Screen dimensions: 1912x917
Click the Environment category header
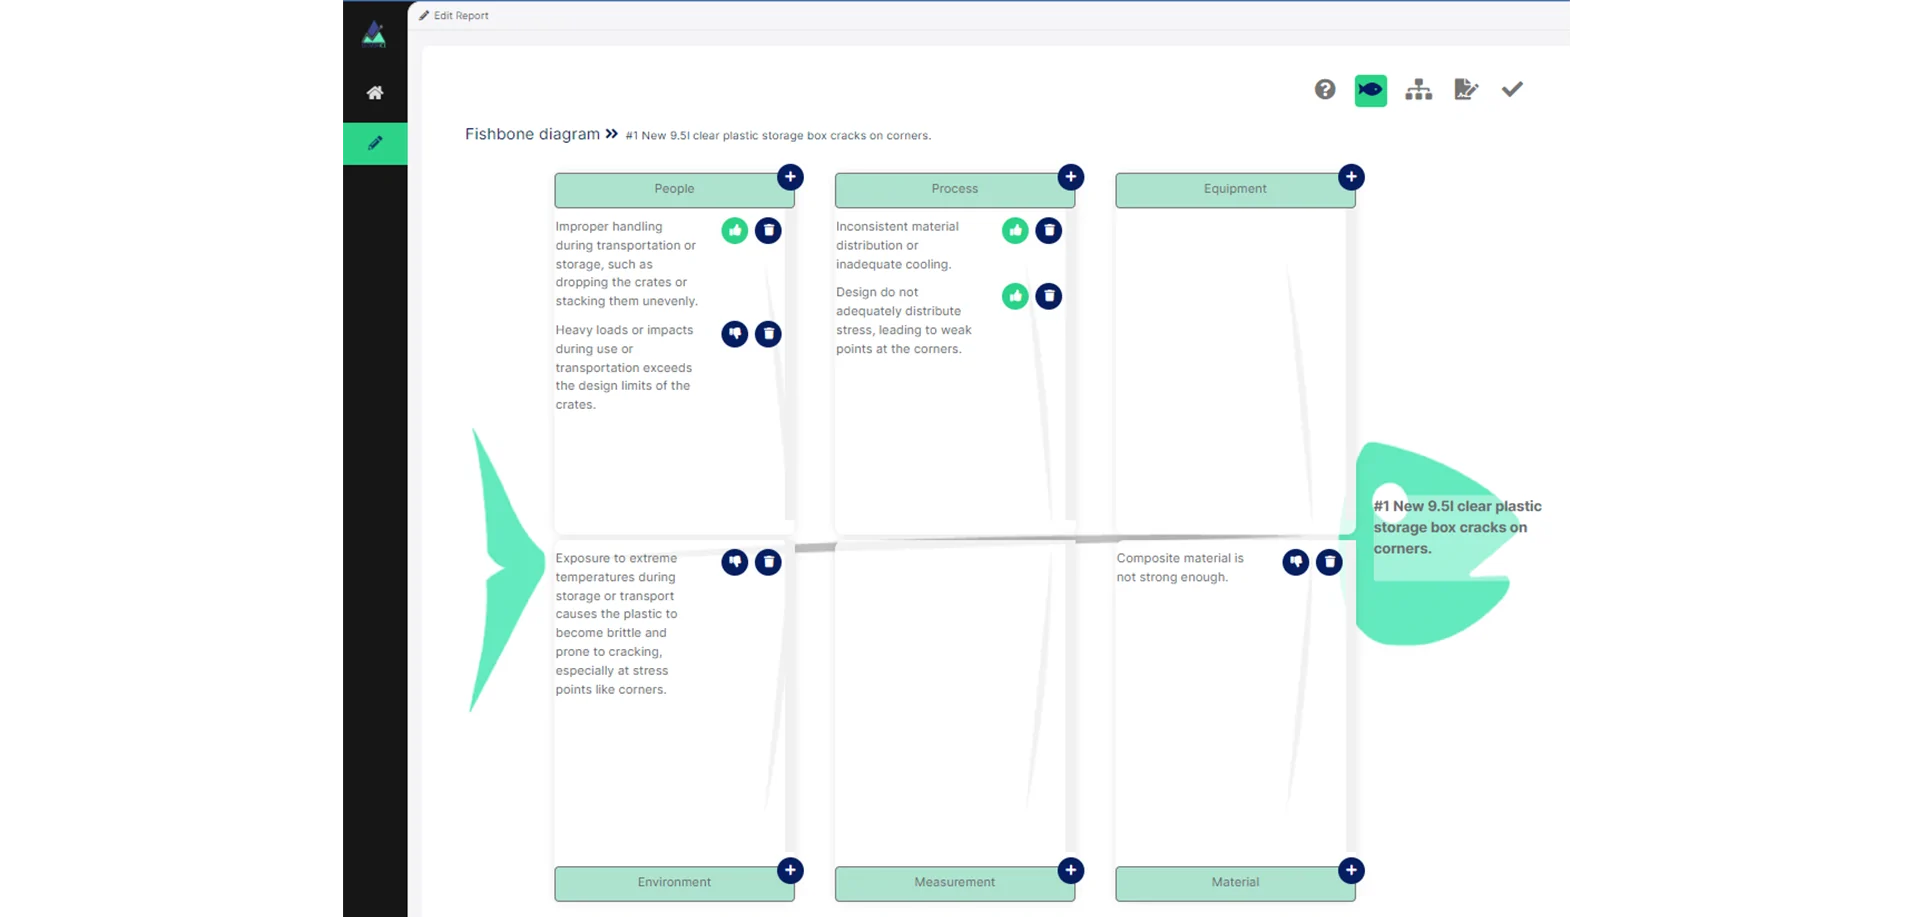click(674, 883)
